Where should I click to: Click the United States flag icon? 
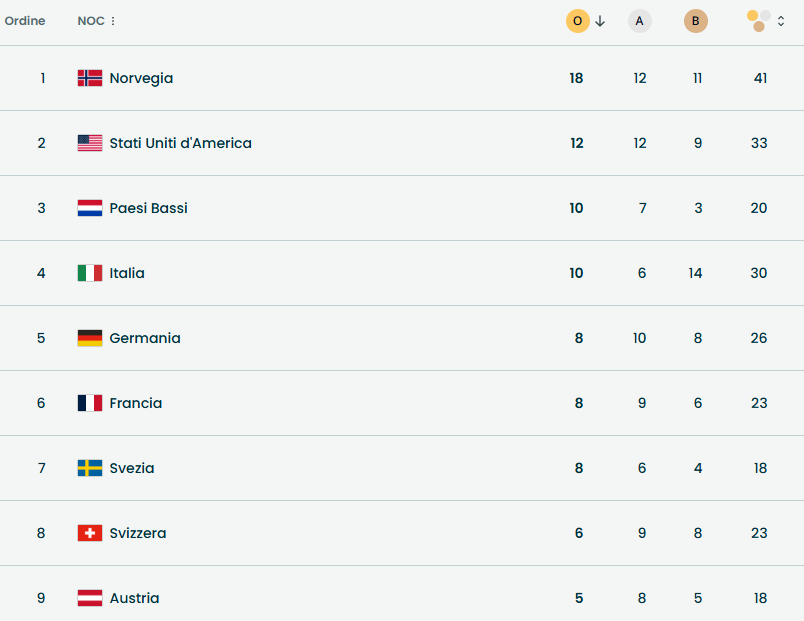click(x=90, y=143)
